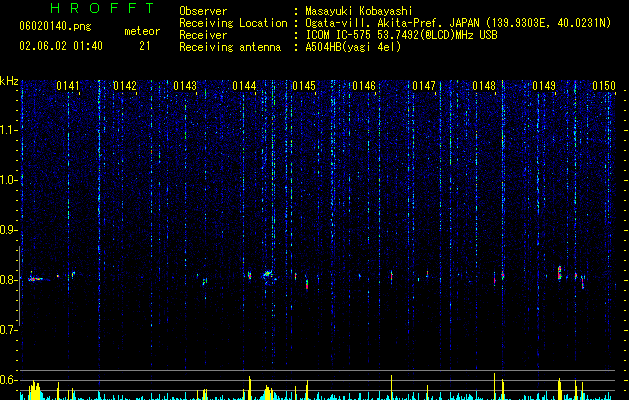
Task: Click the Receiving antenna field label
Action: click(230, 47)
